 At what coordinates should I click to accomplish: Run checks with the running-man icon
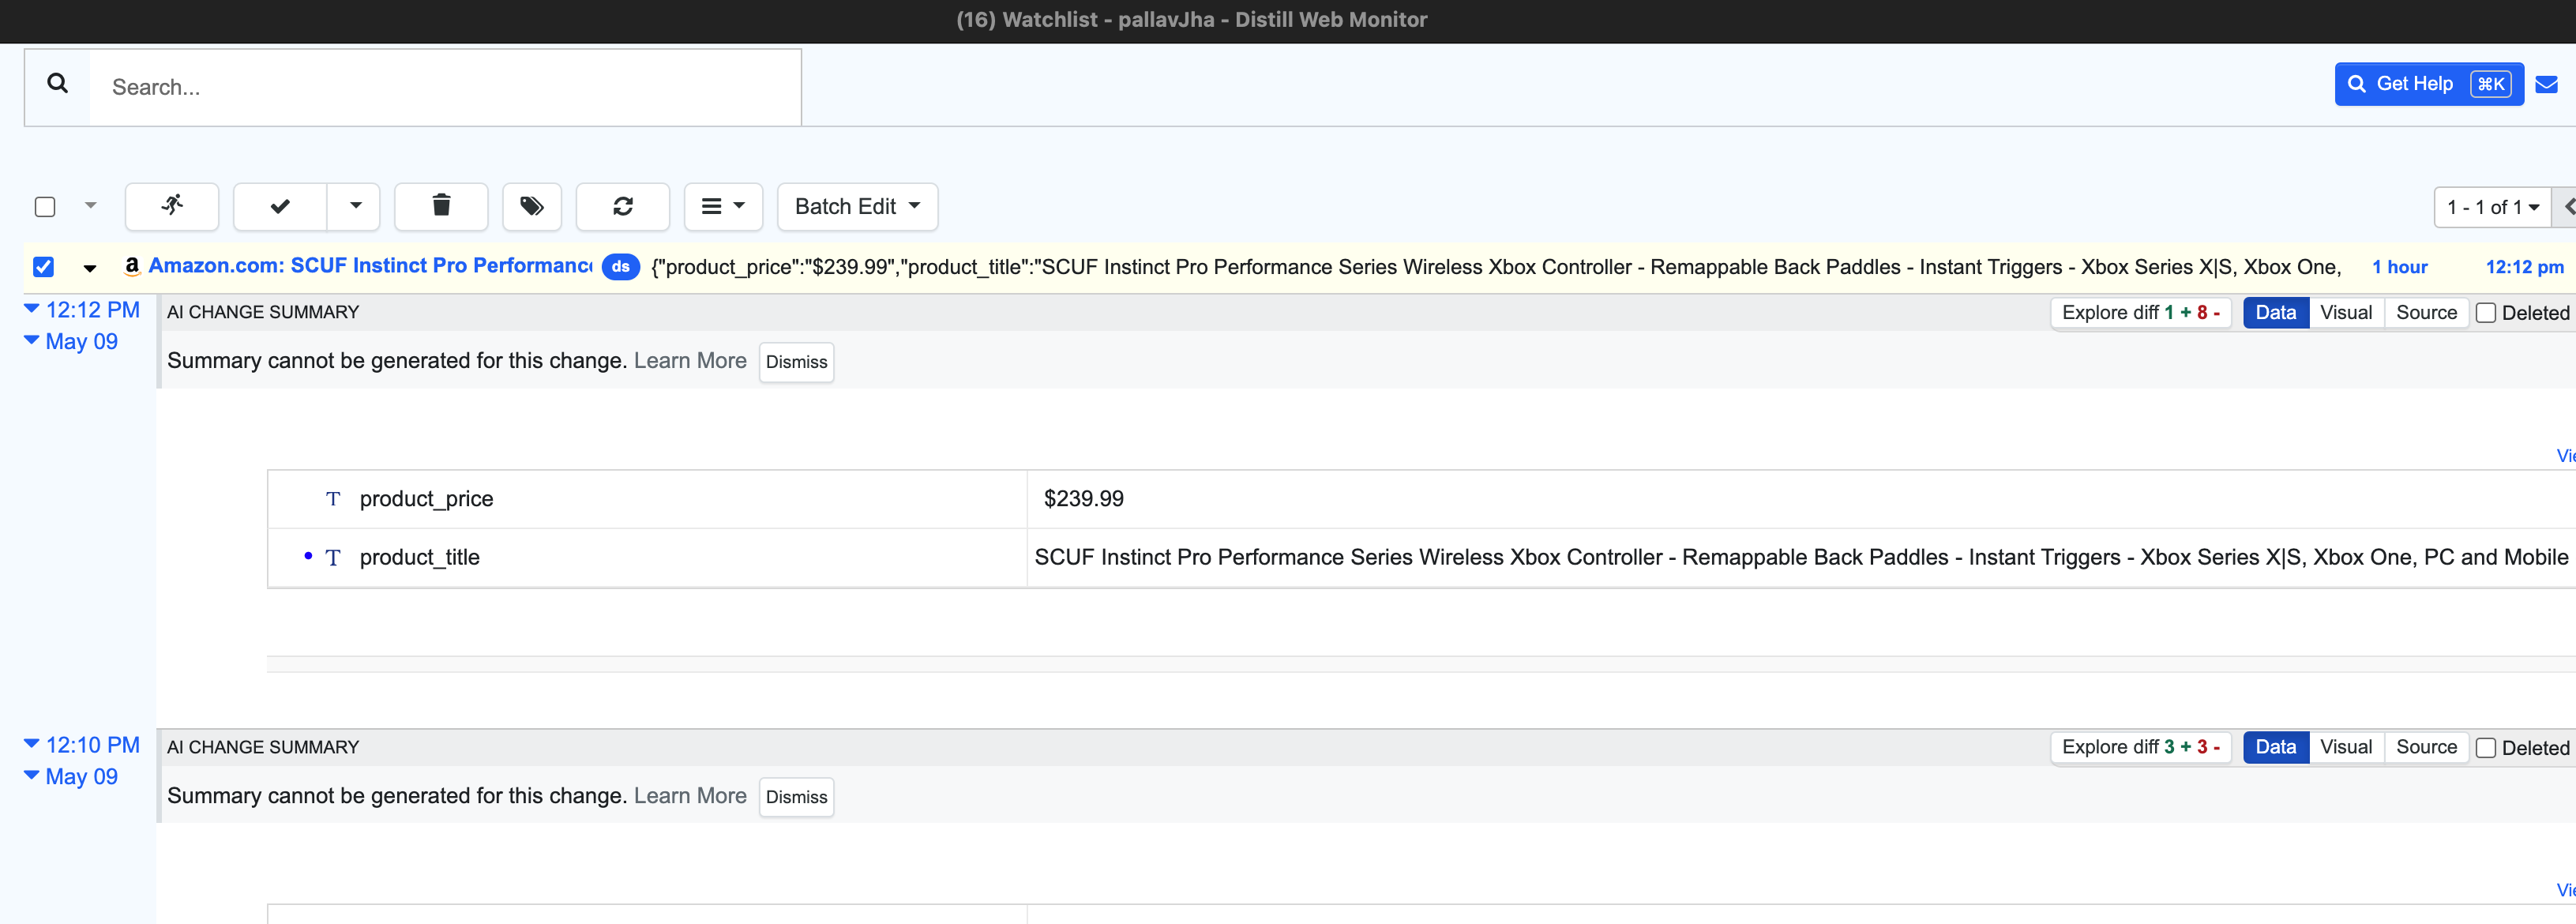[172, 206]
